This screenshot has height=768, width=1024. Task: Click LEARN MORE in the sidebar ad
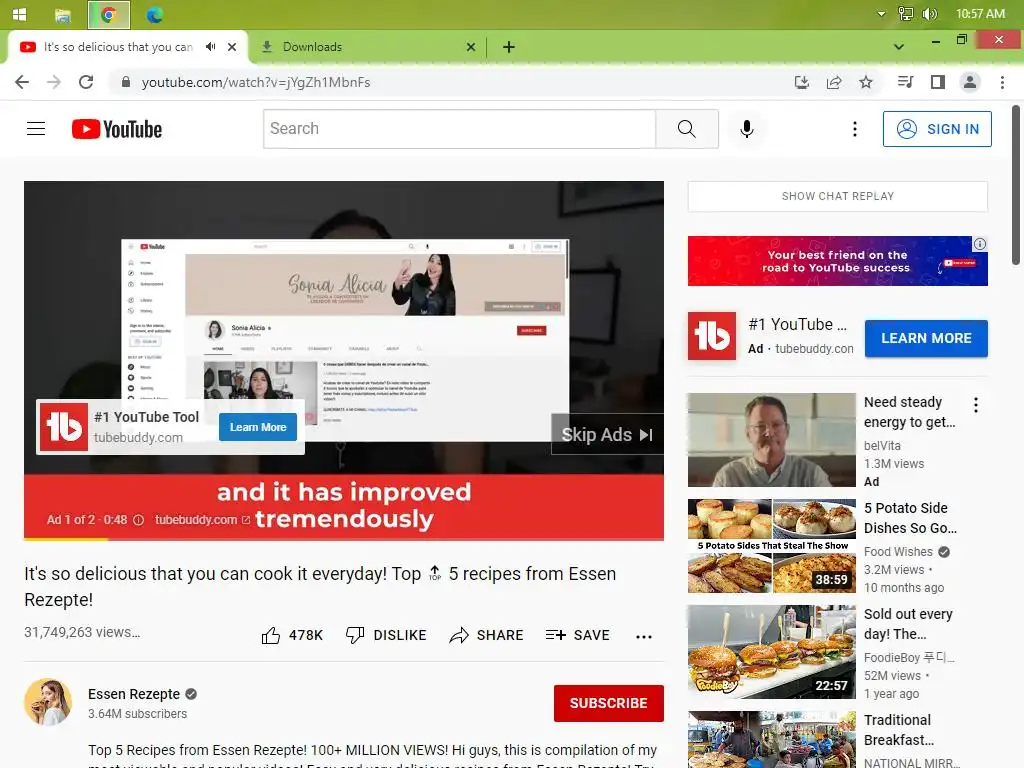click(926, 338)
